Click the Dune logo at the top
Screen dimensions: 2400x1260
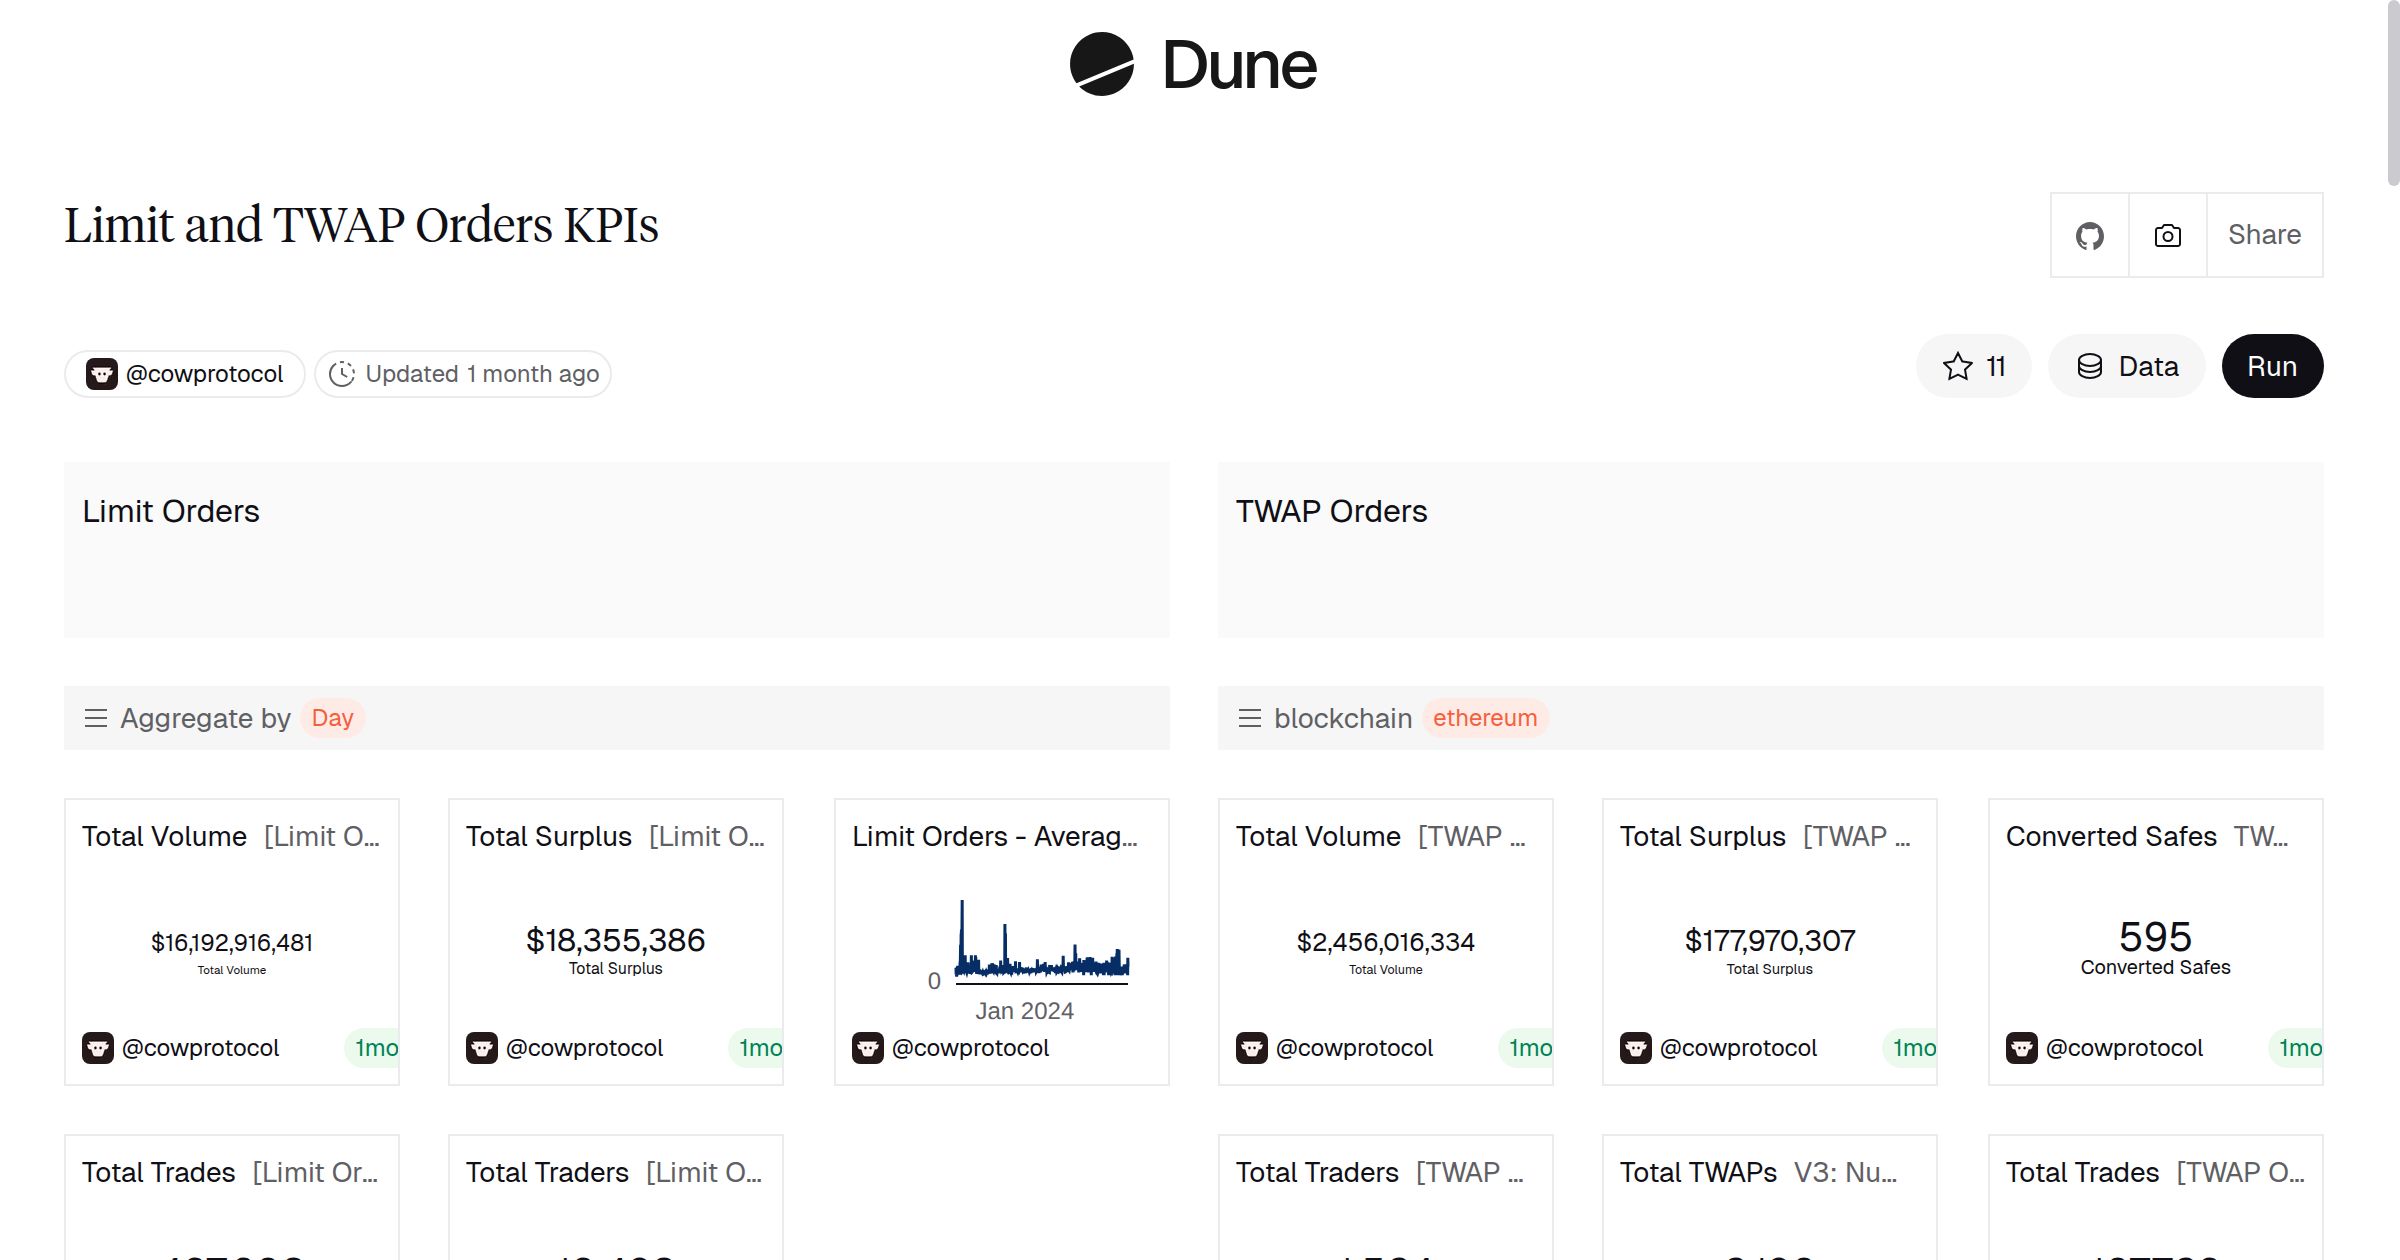pos(1192,64)
